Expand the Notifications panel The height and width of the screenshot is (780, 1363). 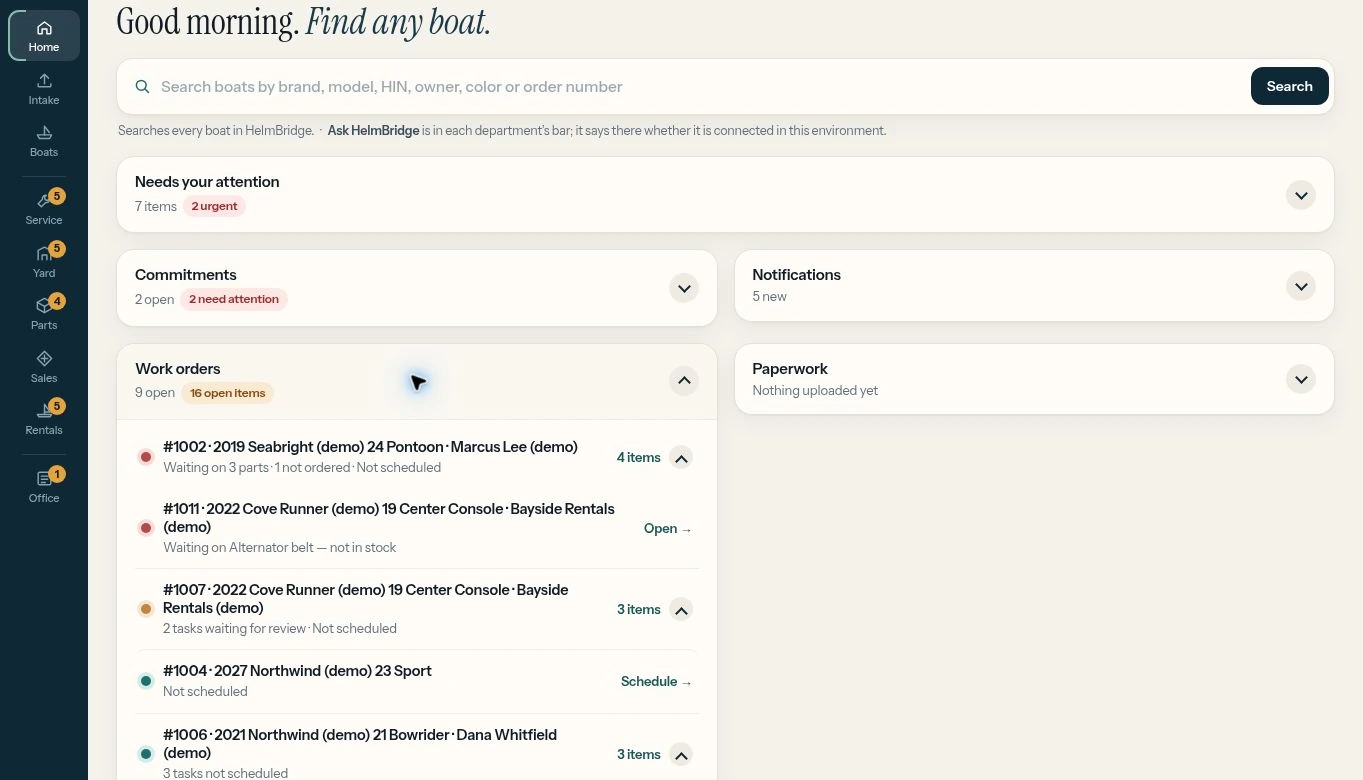[1301, 287]
